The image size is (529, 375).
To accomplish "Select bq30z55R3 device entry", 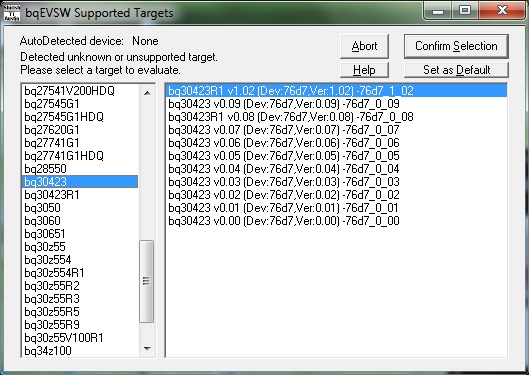I will pyautogui.click(x=80, y=299).
